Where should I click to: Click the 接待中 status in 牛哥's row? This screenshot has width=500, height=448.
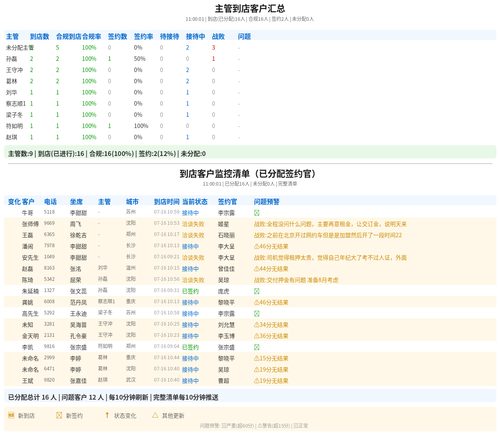pyautogui.click(x=190, y=213)
